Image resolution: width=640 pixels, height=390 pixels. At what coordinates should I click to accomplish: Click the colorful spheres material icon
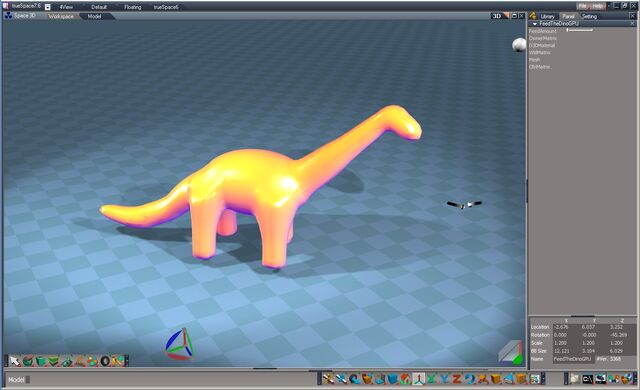tap(93, 361)
